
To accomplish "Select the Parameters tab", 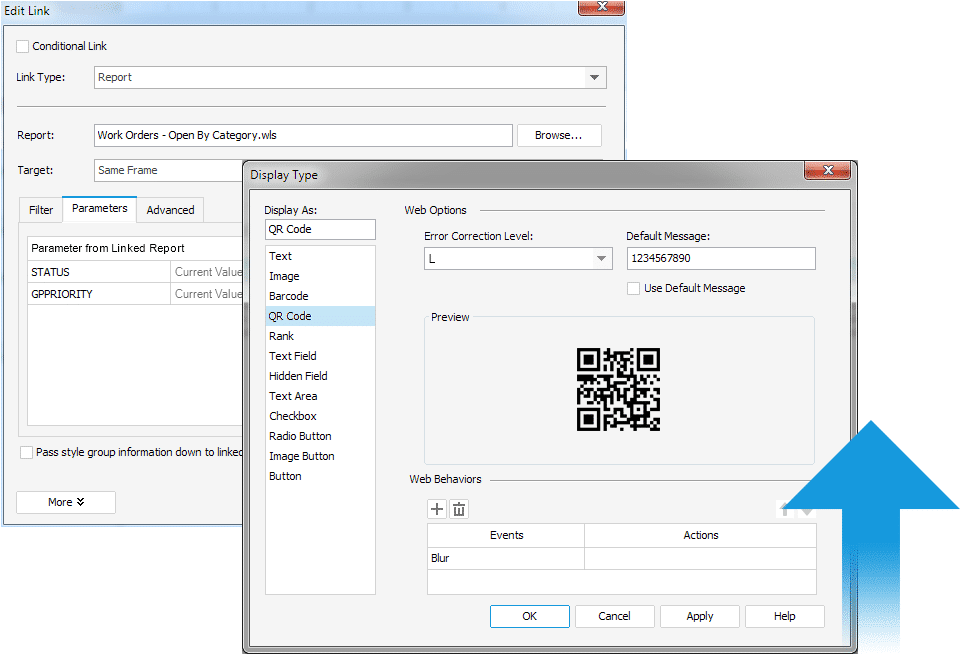I will (x=100, y=209).
